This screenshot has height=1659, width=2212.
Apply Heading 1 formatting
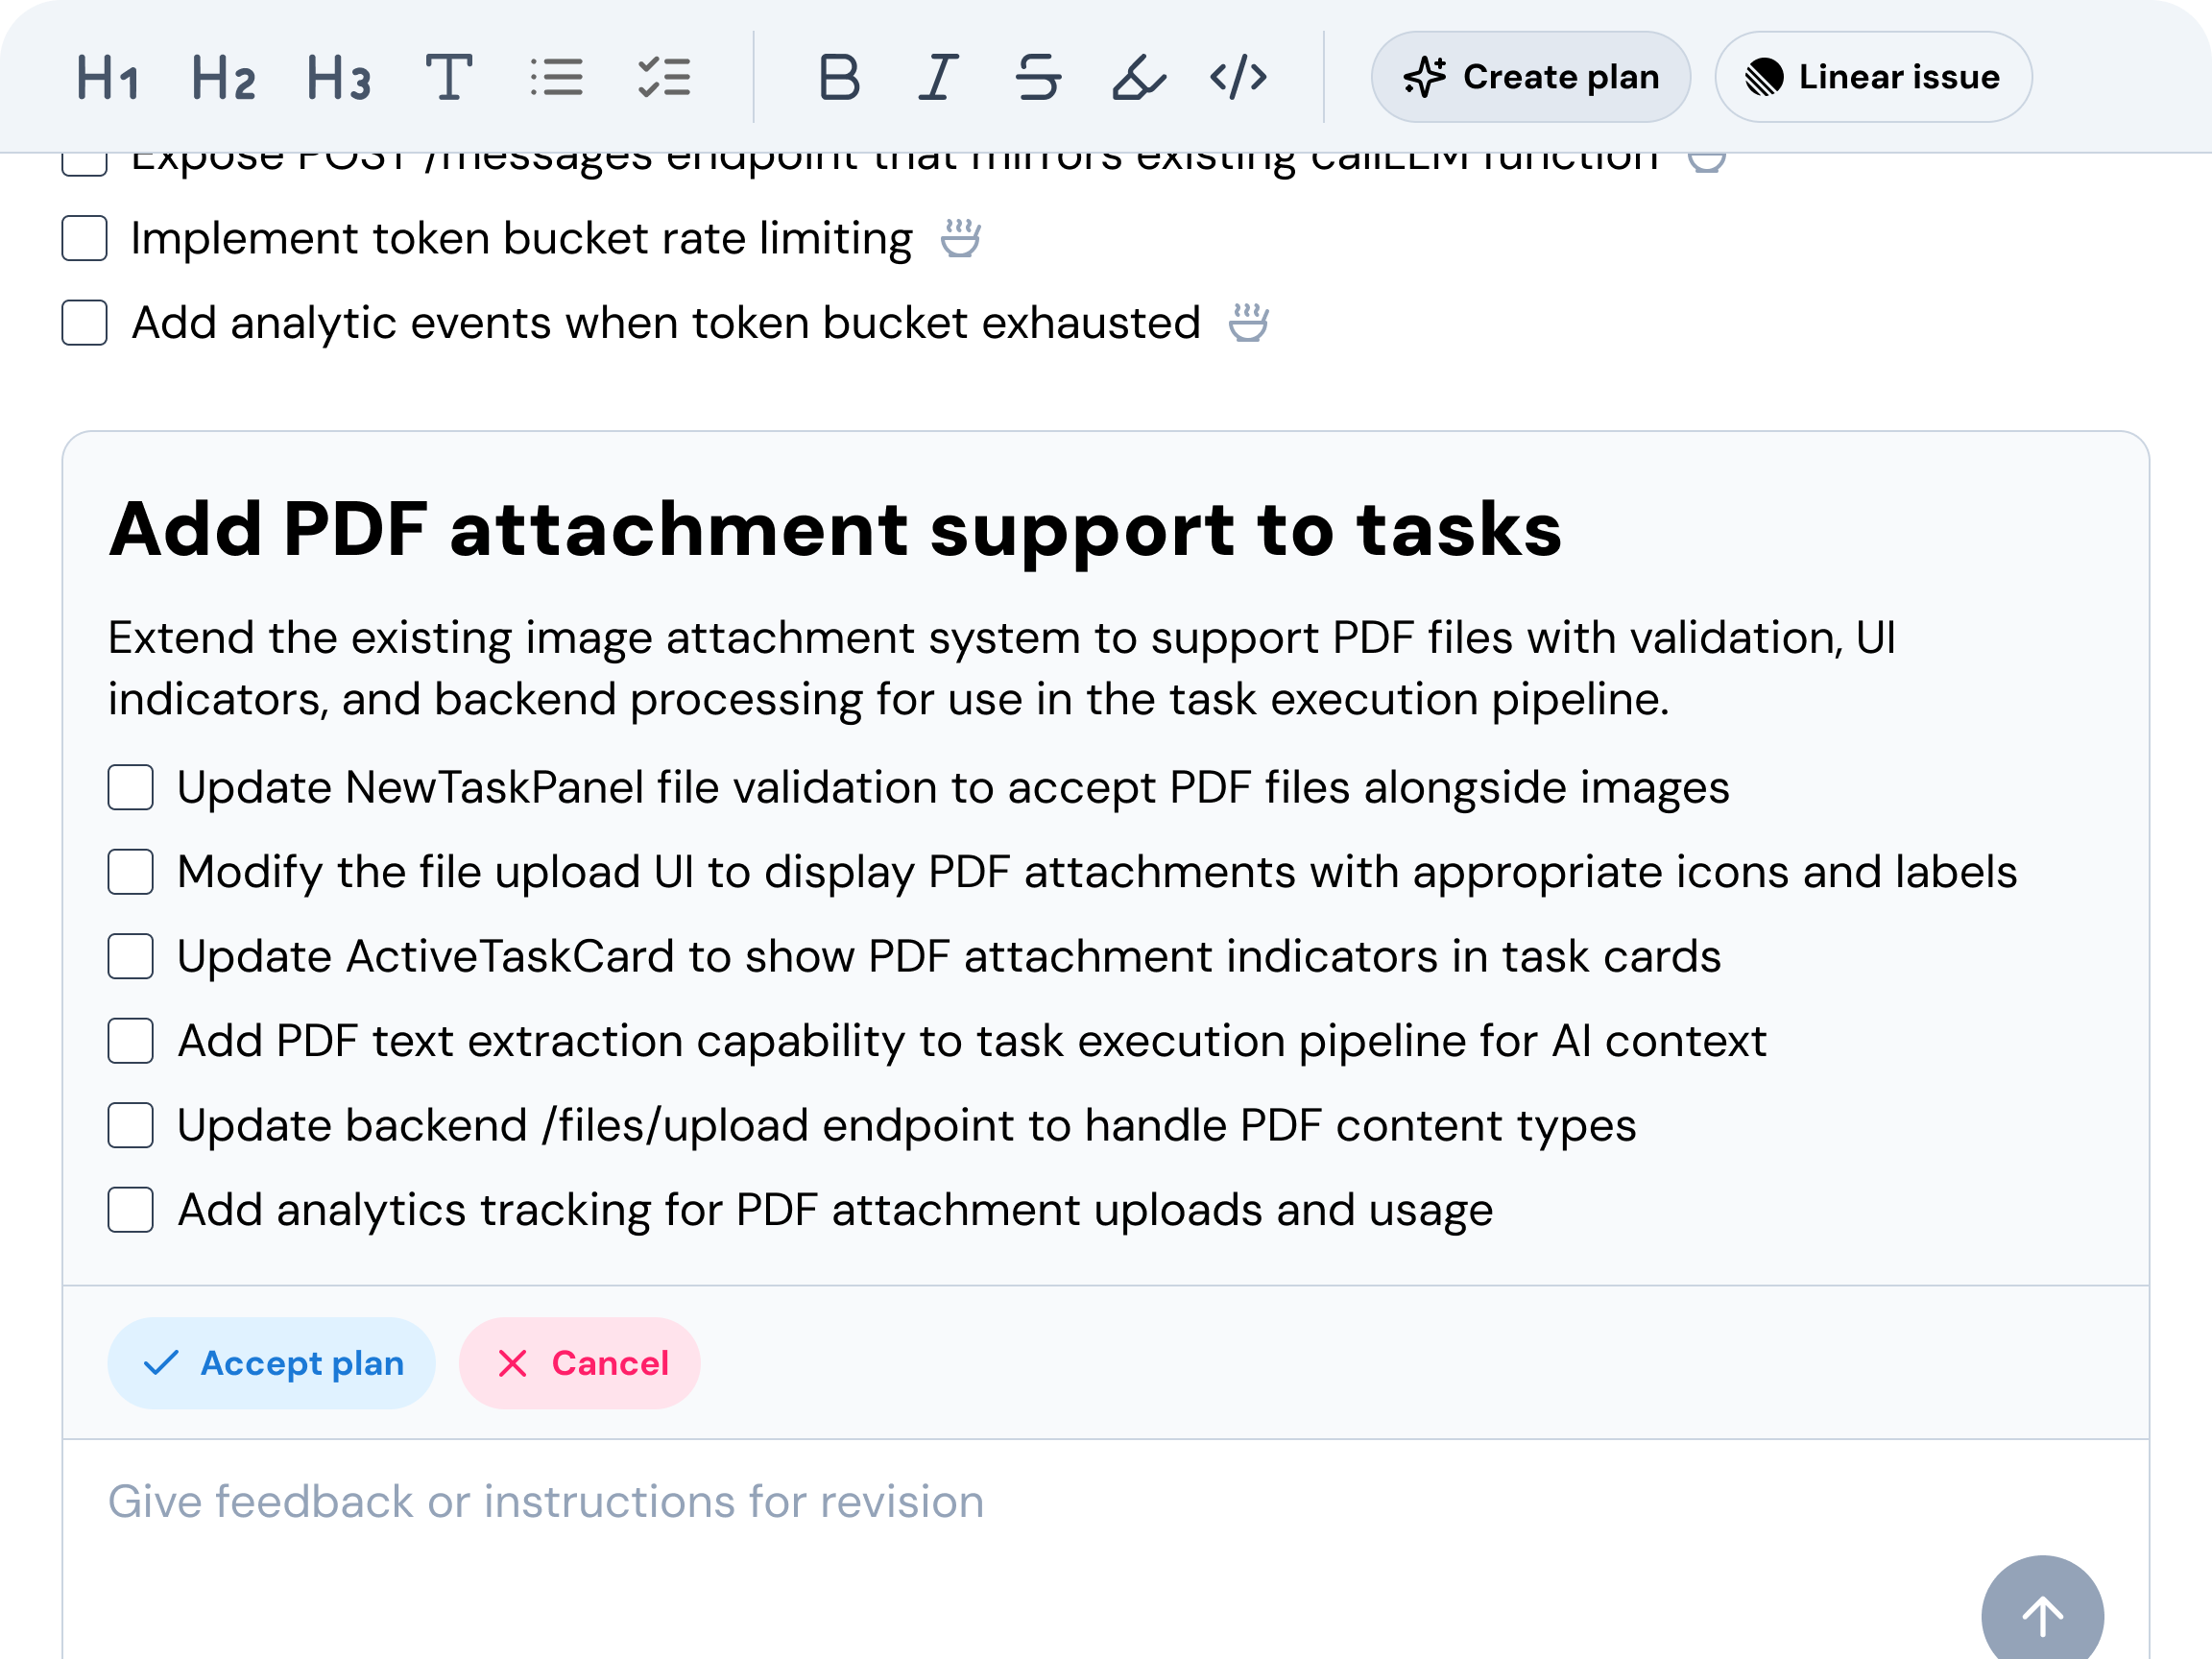pos(108,78)
